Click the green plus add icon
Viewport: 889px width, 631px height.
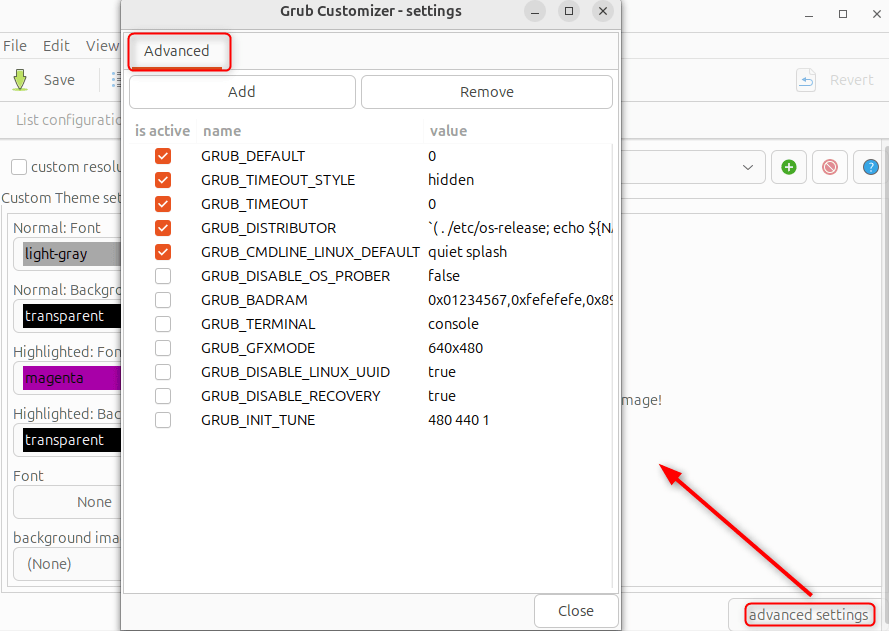[789, 167]
